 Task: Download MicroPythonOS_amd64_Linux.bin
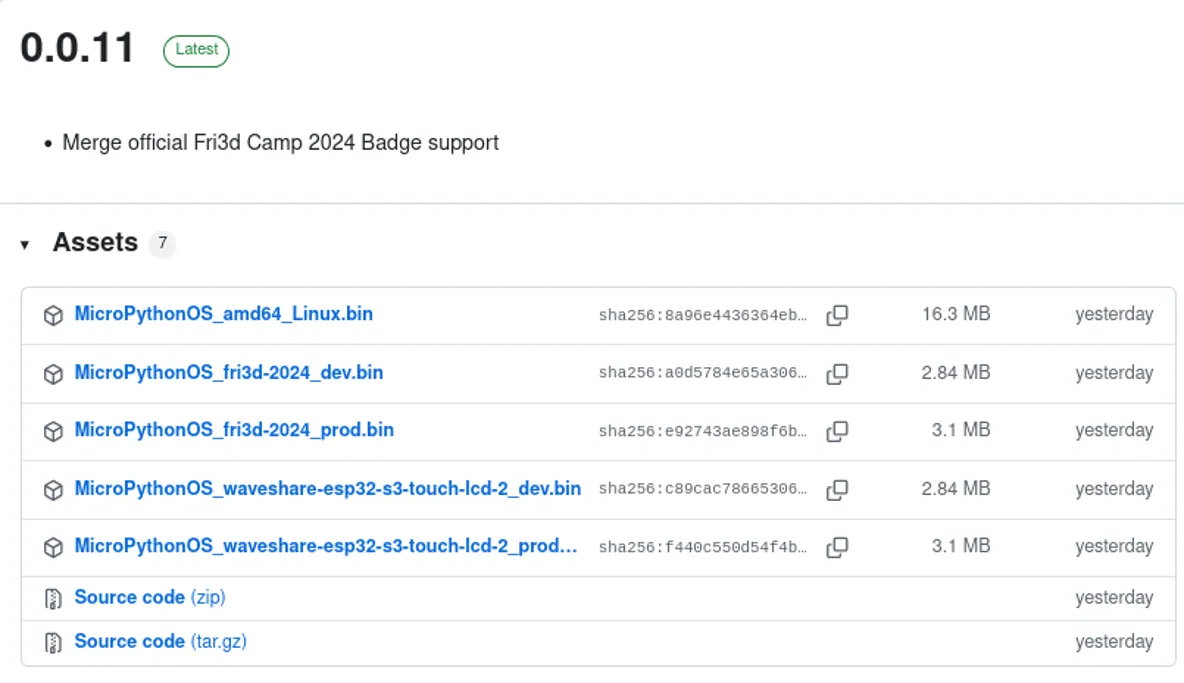point(223,314)
